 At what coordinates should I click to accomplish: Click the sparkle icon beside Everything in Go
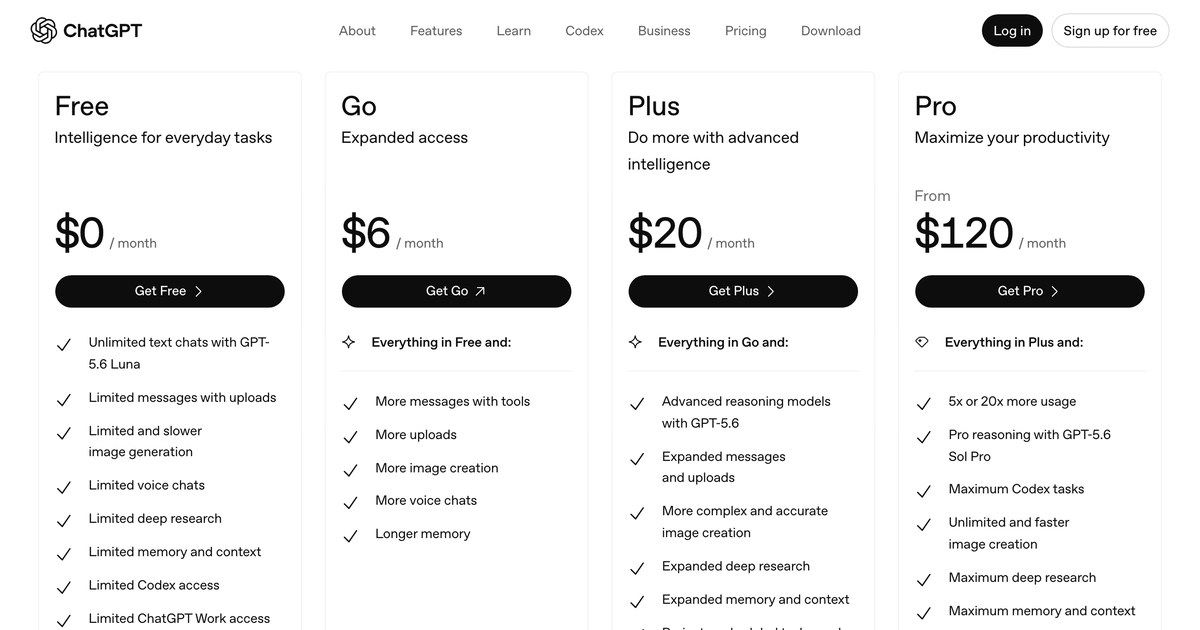coord(635,342)
